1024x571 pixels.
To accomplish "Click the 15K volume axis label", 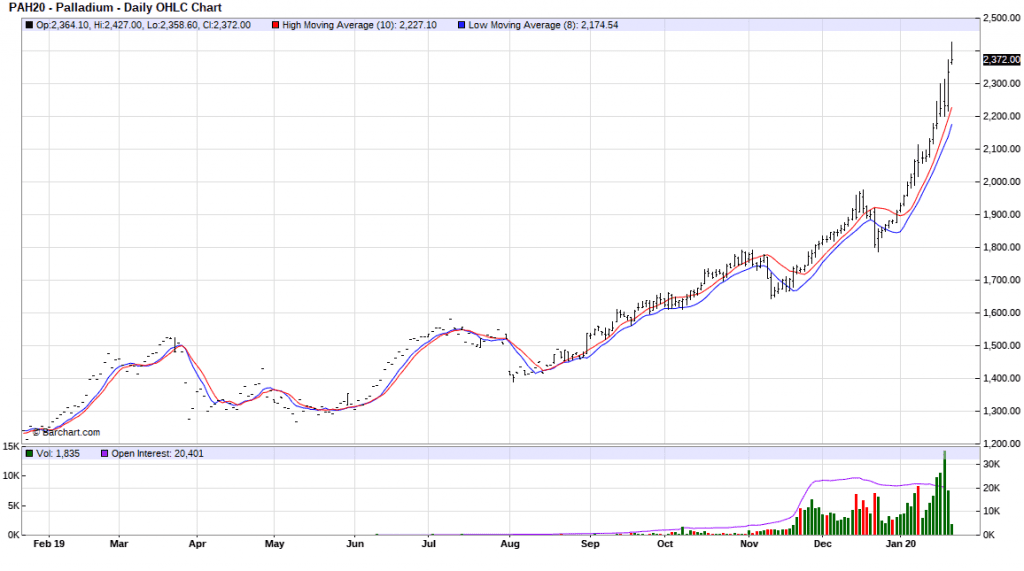I will 9,446.
